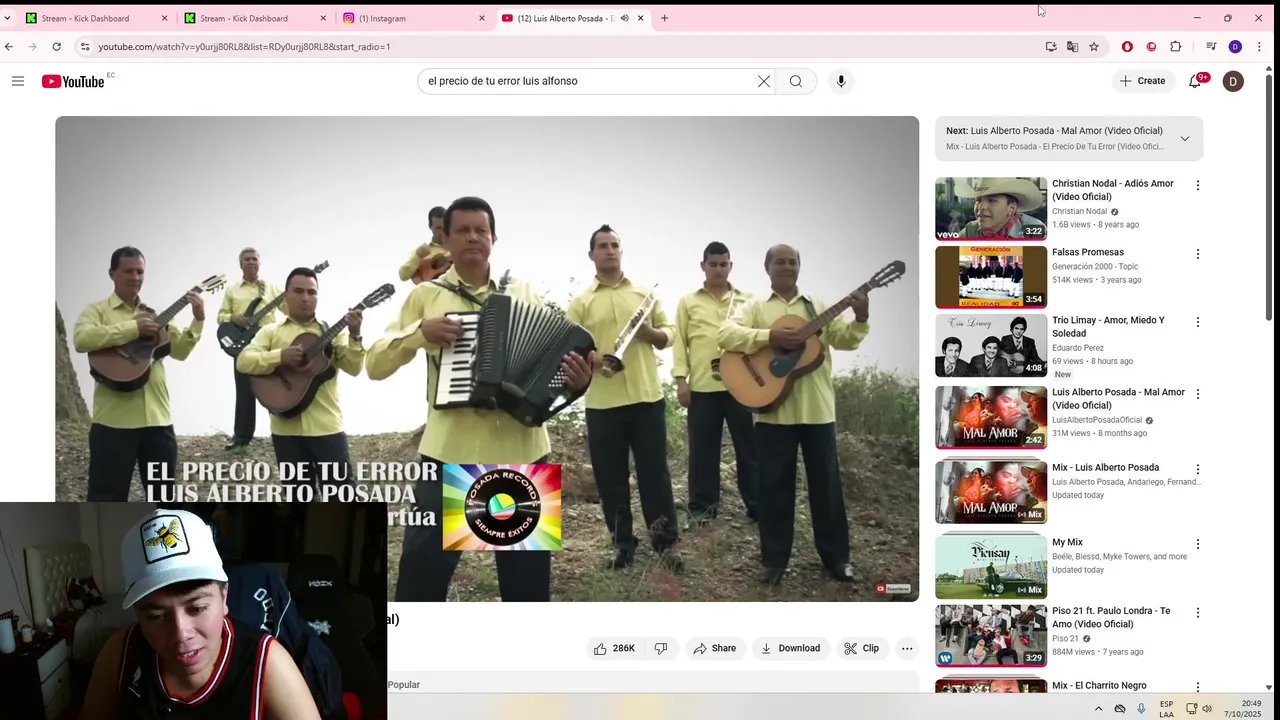
Task: View site information icon in address bar
Action: coord(85,46)
